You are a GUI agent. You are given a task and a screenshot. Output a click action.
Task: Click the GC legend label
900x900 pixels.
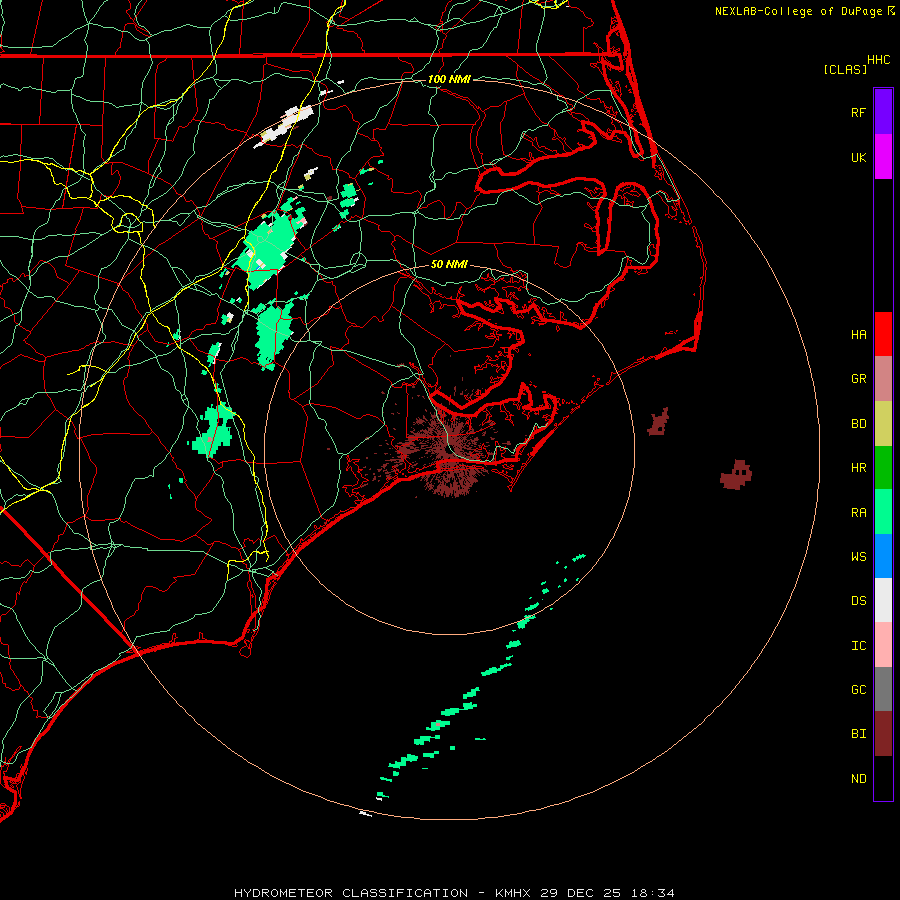[x=859, y=690]
